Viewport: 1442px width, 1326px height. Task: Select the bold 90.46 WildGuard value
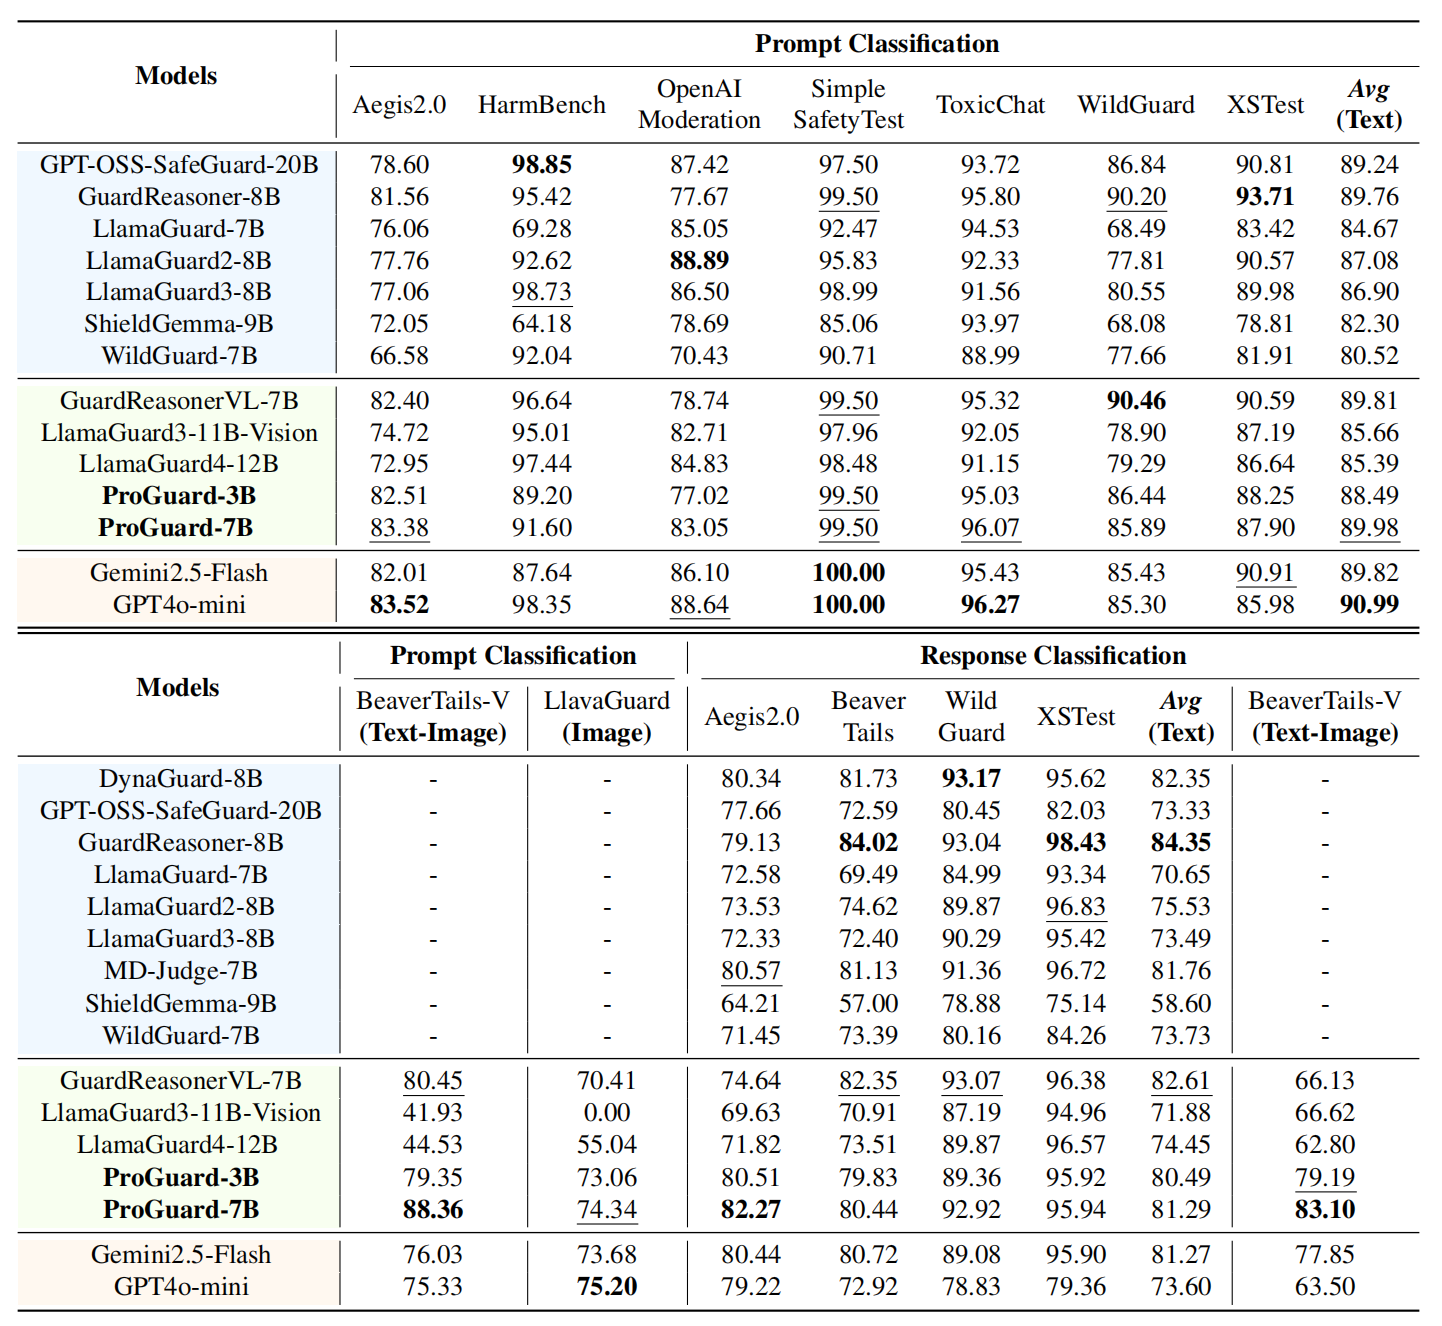tap(1136, 401)
